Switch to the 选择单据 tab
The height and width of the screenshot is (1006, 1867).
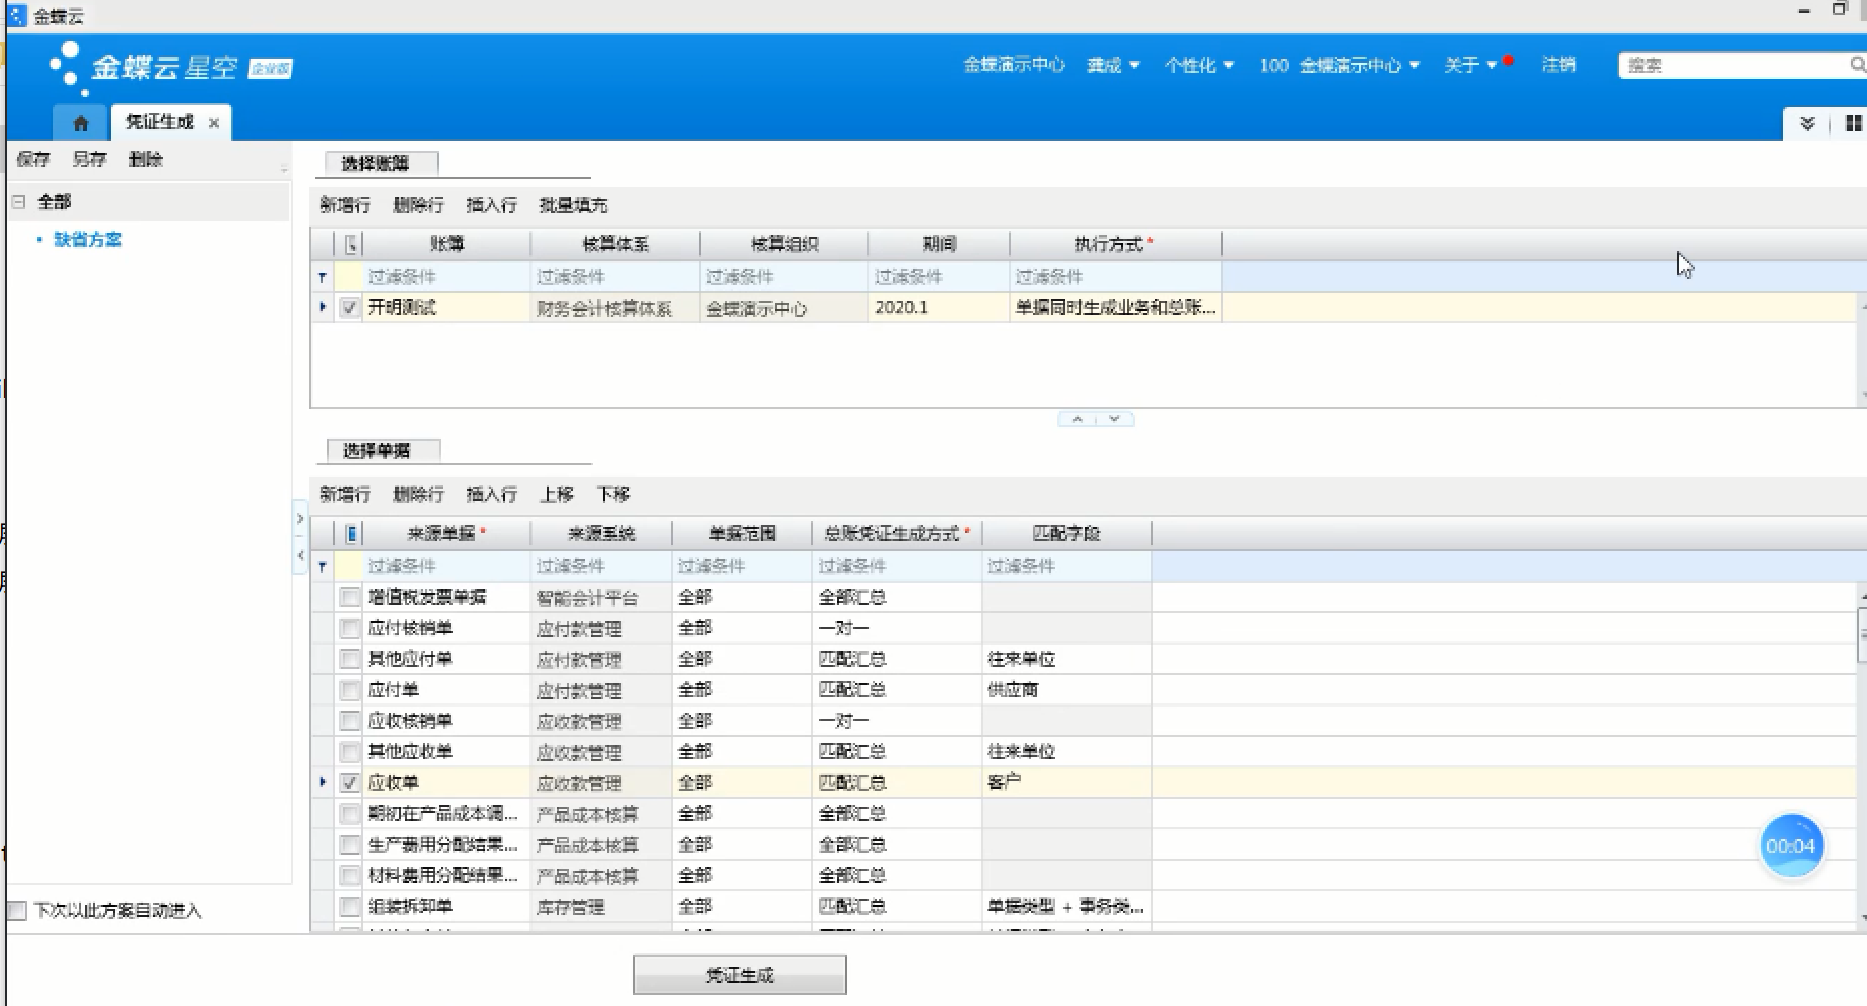377,451
